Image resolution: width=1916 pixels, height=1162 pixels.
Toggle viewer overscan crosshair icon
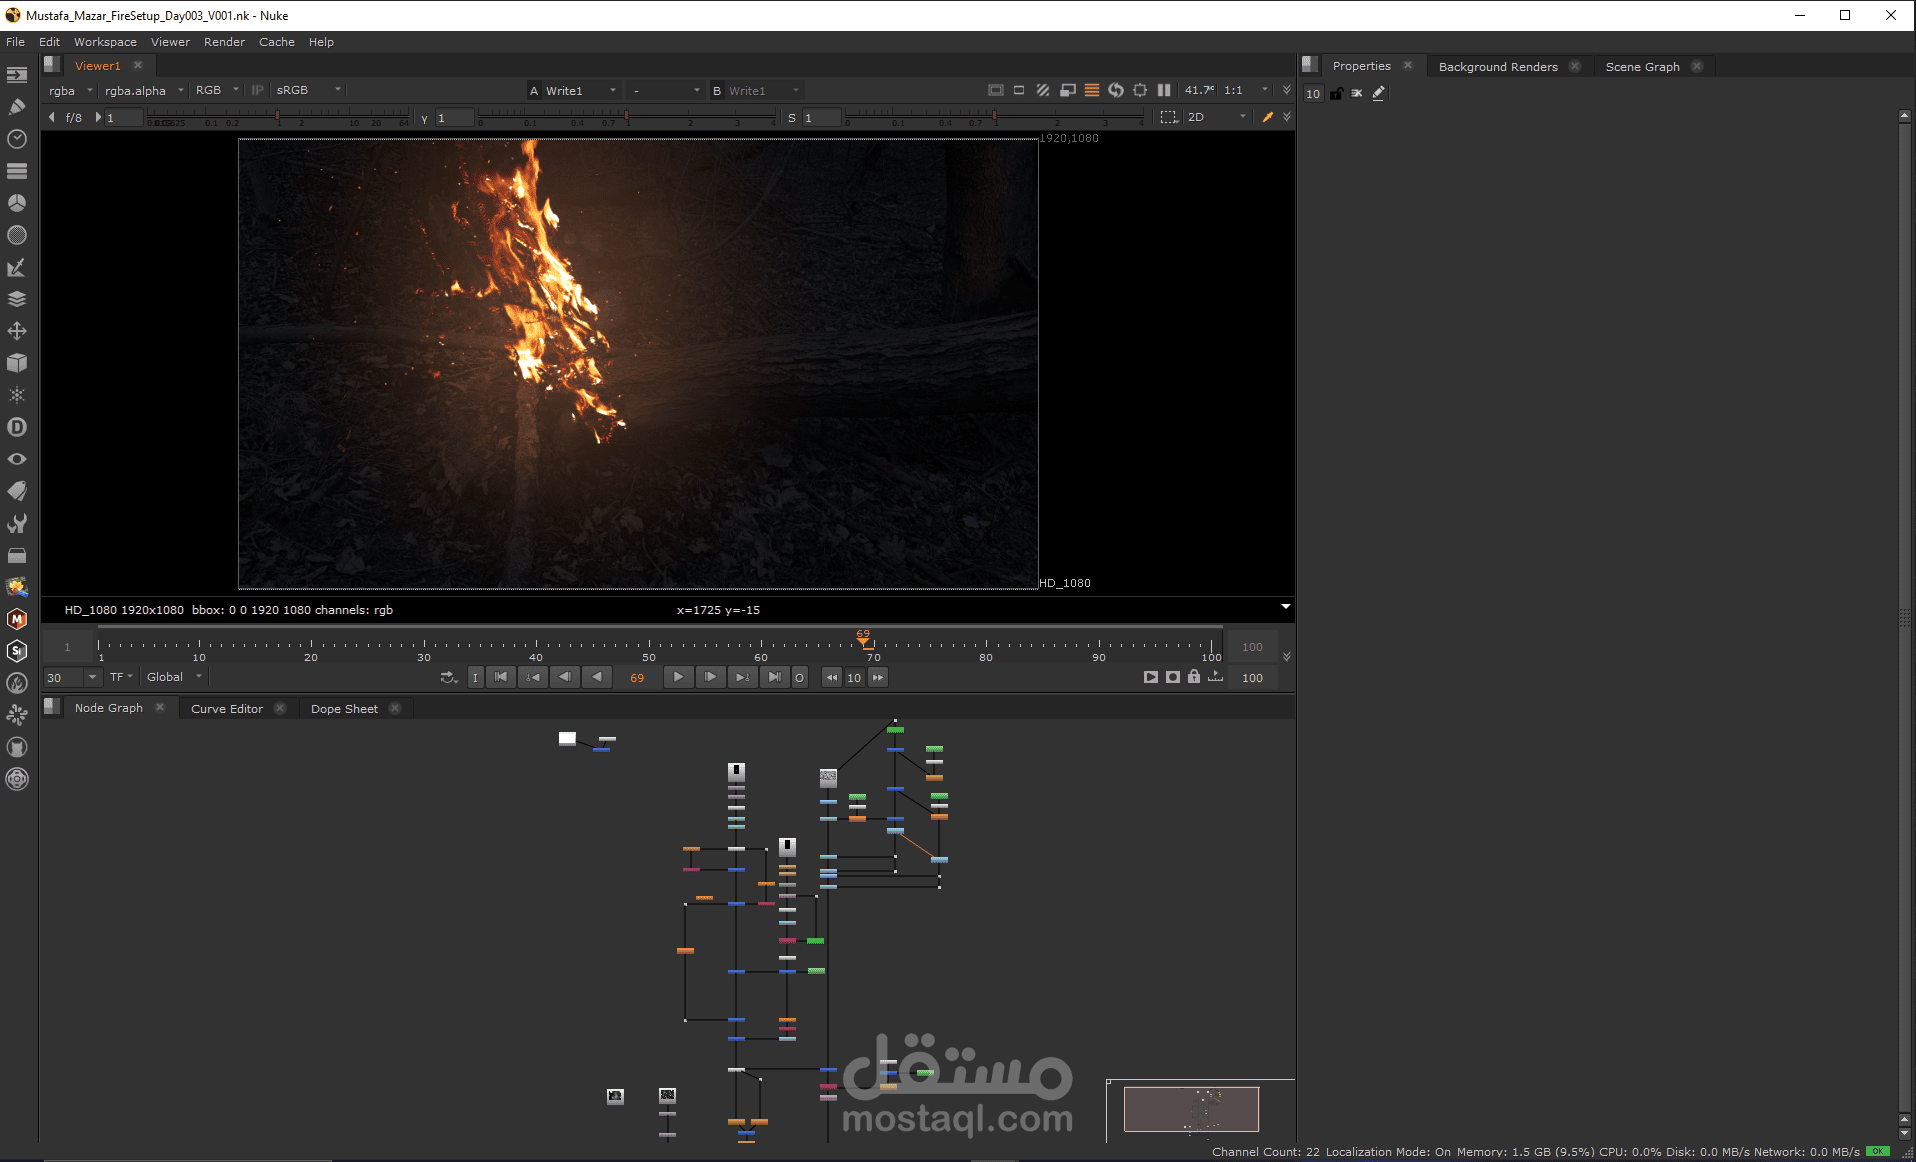(1140, 90)
